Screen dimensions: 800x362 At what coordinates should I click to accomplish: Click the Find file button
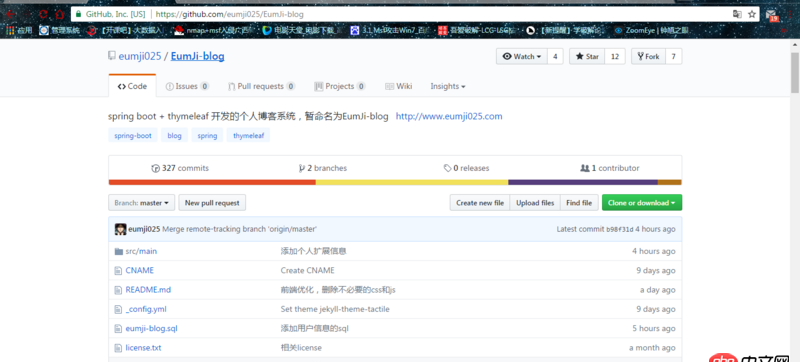[579, 202]
